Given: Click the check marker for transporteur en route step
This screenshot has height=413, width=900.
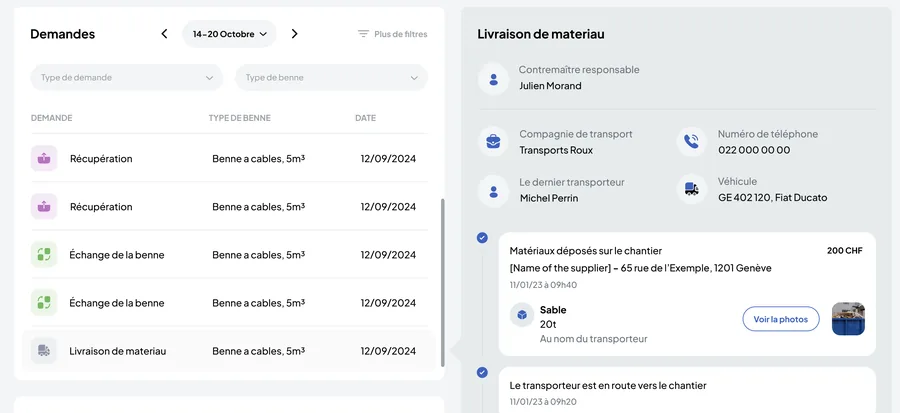Looking at the screenshot, I should click(482, 373).
